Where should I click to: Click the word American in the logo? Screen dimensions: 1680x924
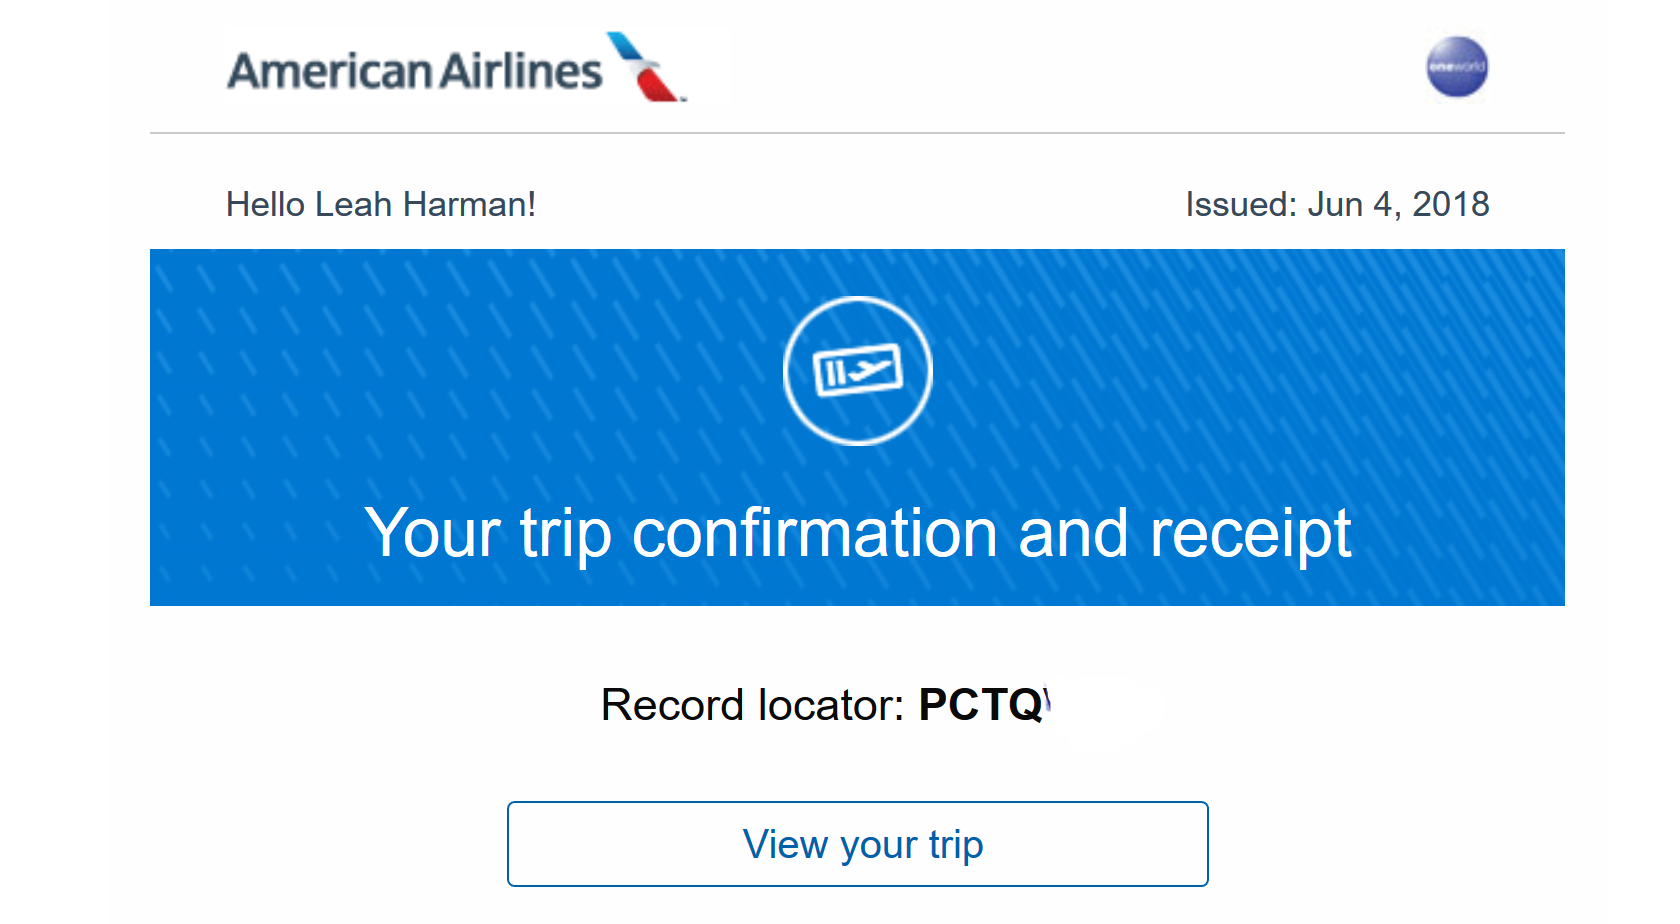[x=329, y=71]
